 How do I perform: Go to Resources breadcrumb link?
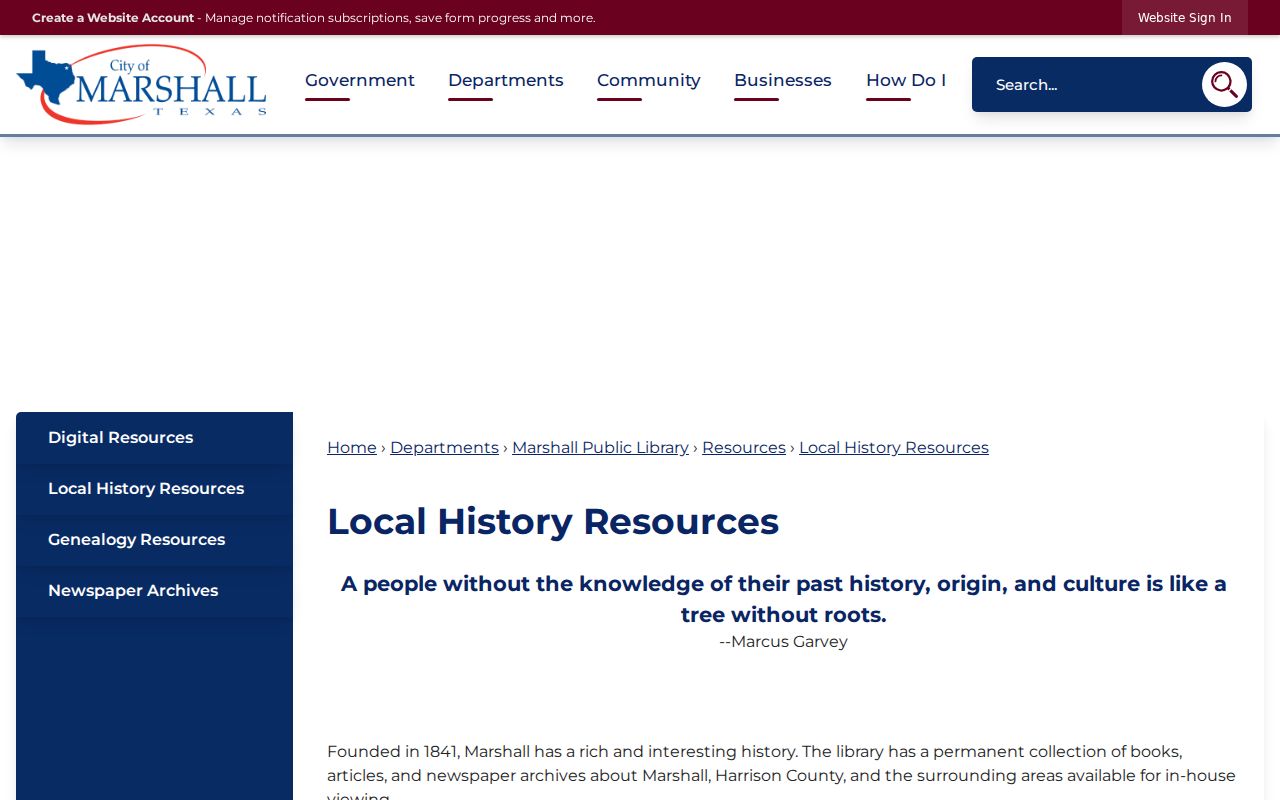[x=744, y=448]
